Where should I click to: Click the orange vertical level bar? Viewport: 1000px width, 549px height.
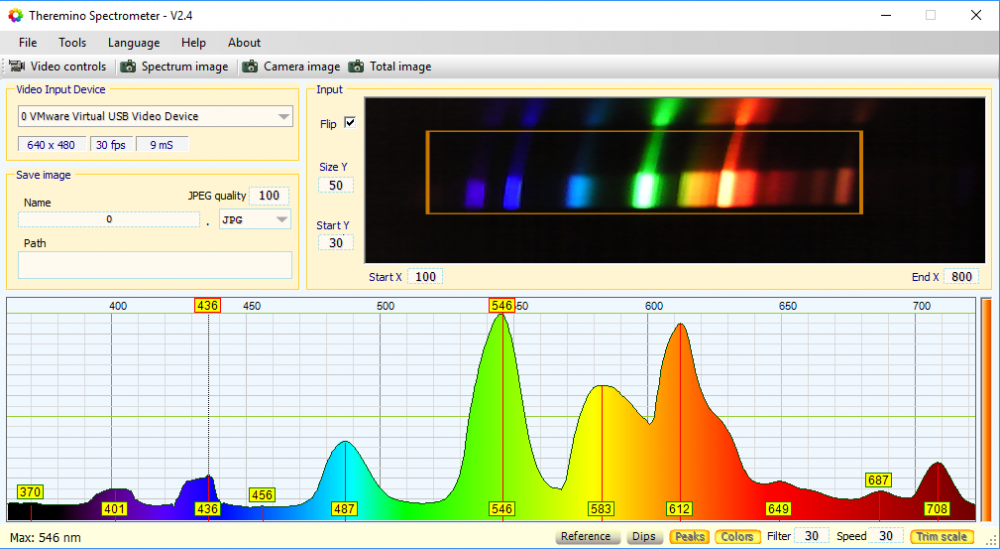coord(986,409)
